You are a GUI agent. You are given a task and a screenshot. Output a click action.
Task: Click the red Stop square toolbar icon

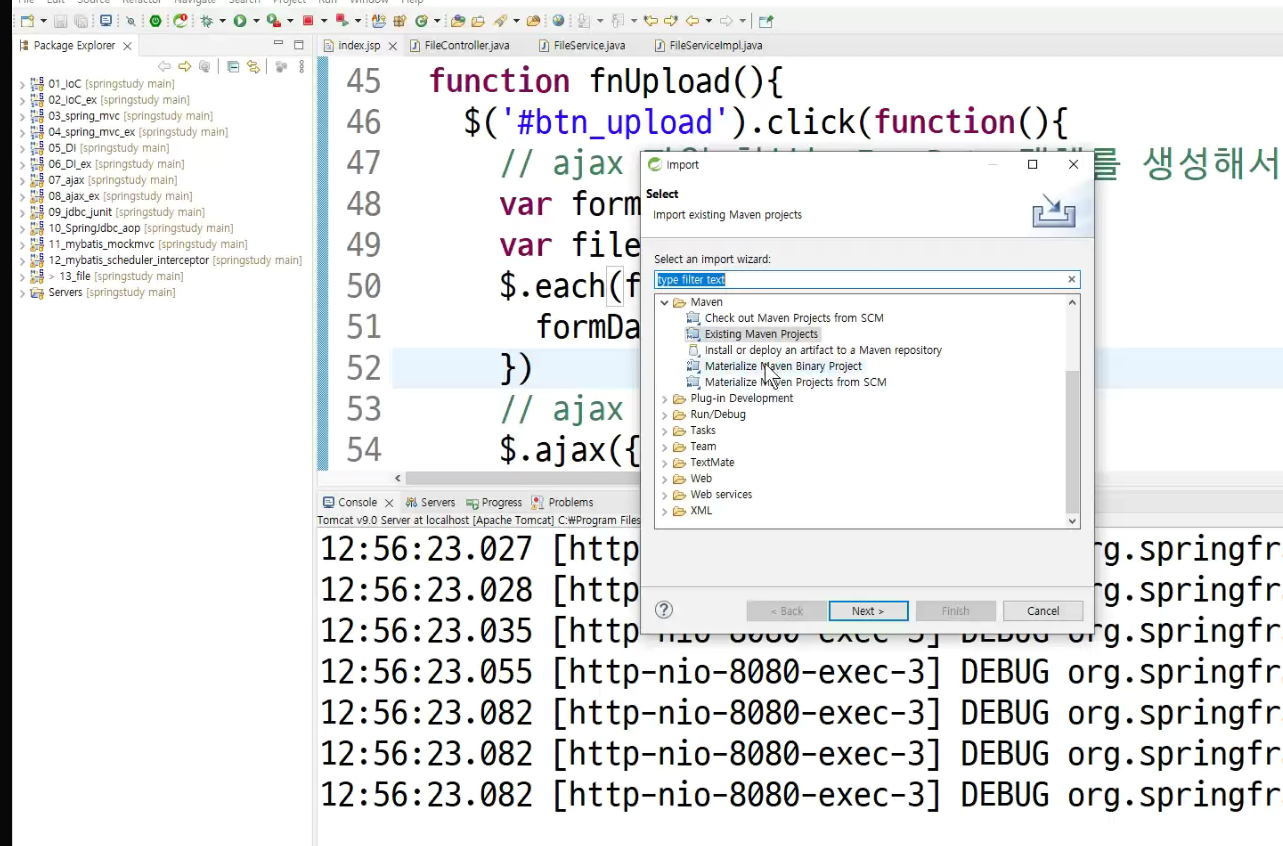pyautogui.click(x=308, y=20)
